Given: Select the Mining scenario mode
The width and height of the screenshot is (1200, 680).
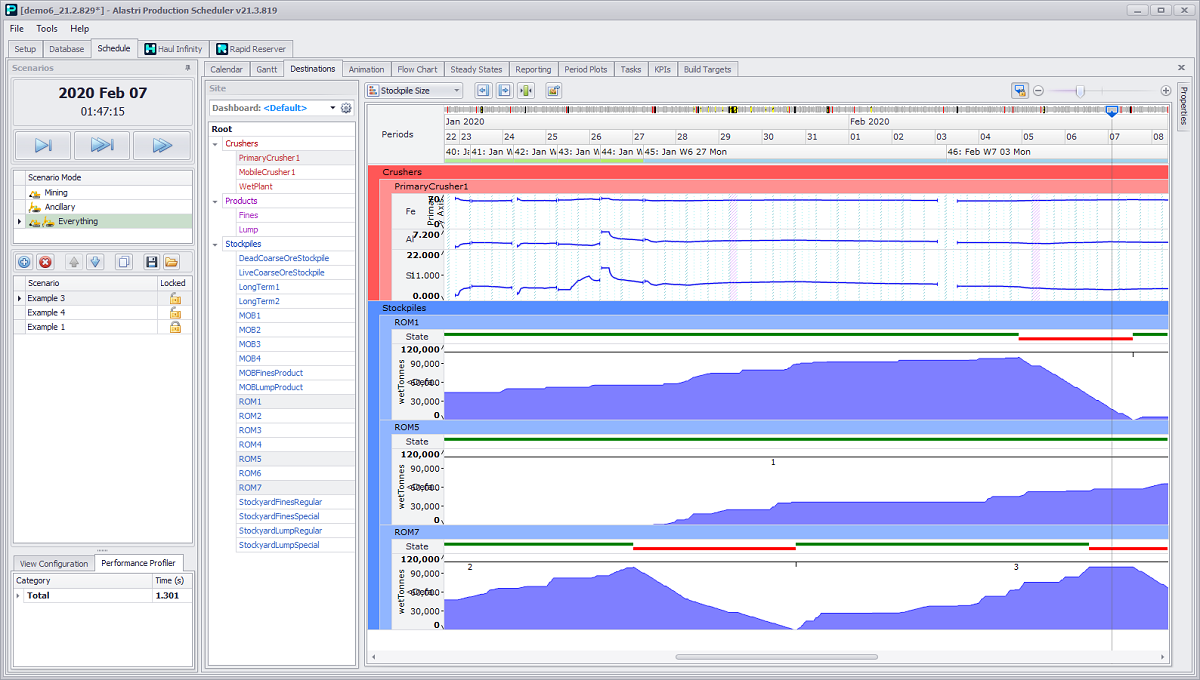Looking at the screenshot, I should tap(56, 193).
